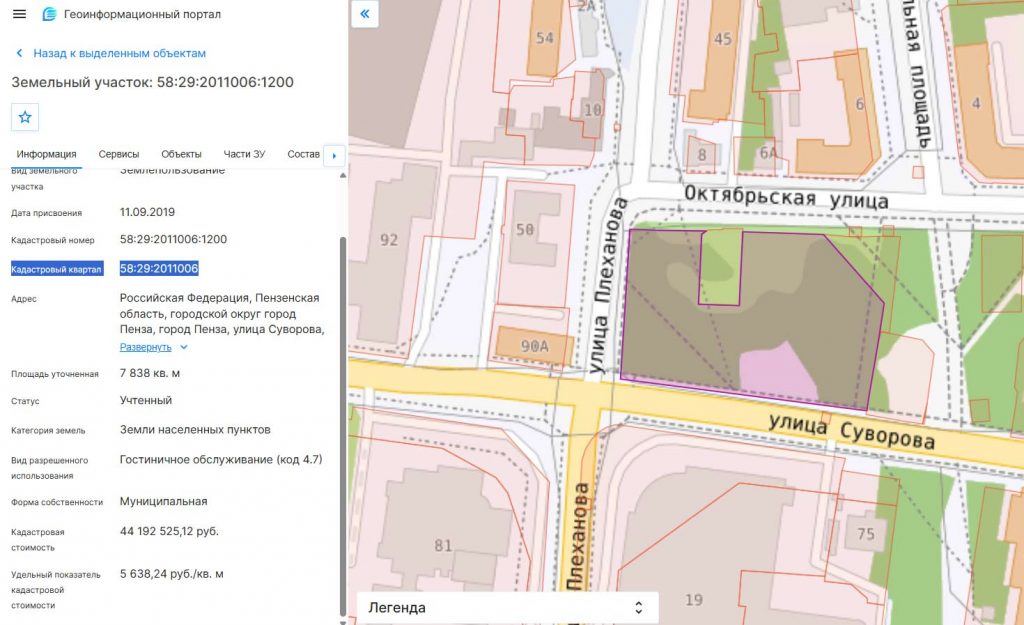Click the chevron beside Развернуть
This screenshot has height=625, width=1024.
(x=184, y=347)
